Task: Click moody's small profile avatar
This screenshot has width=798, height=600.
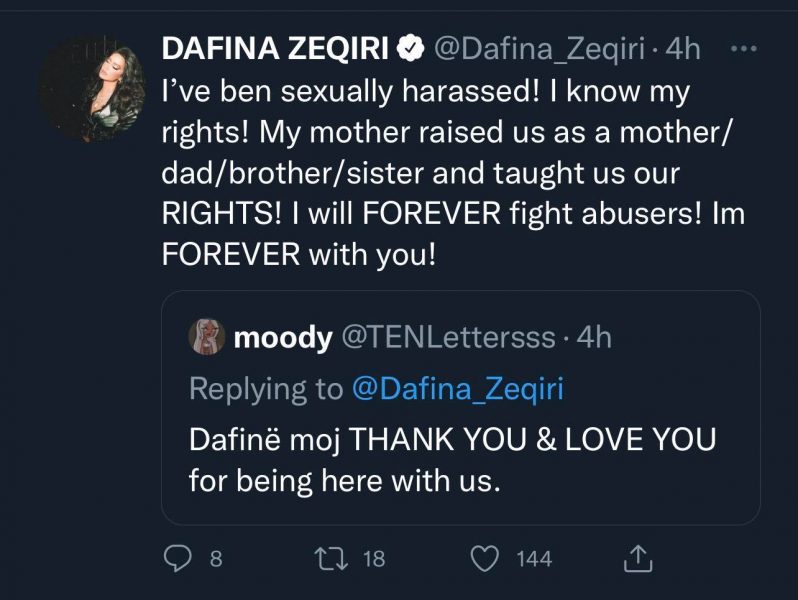Action: pos(206,338)
